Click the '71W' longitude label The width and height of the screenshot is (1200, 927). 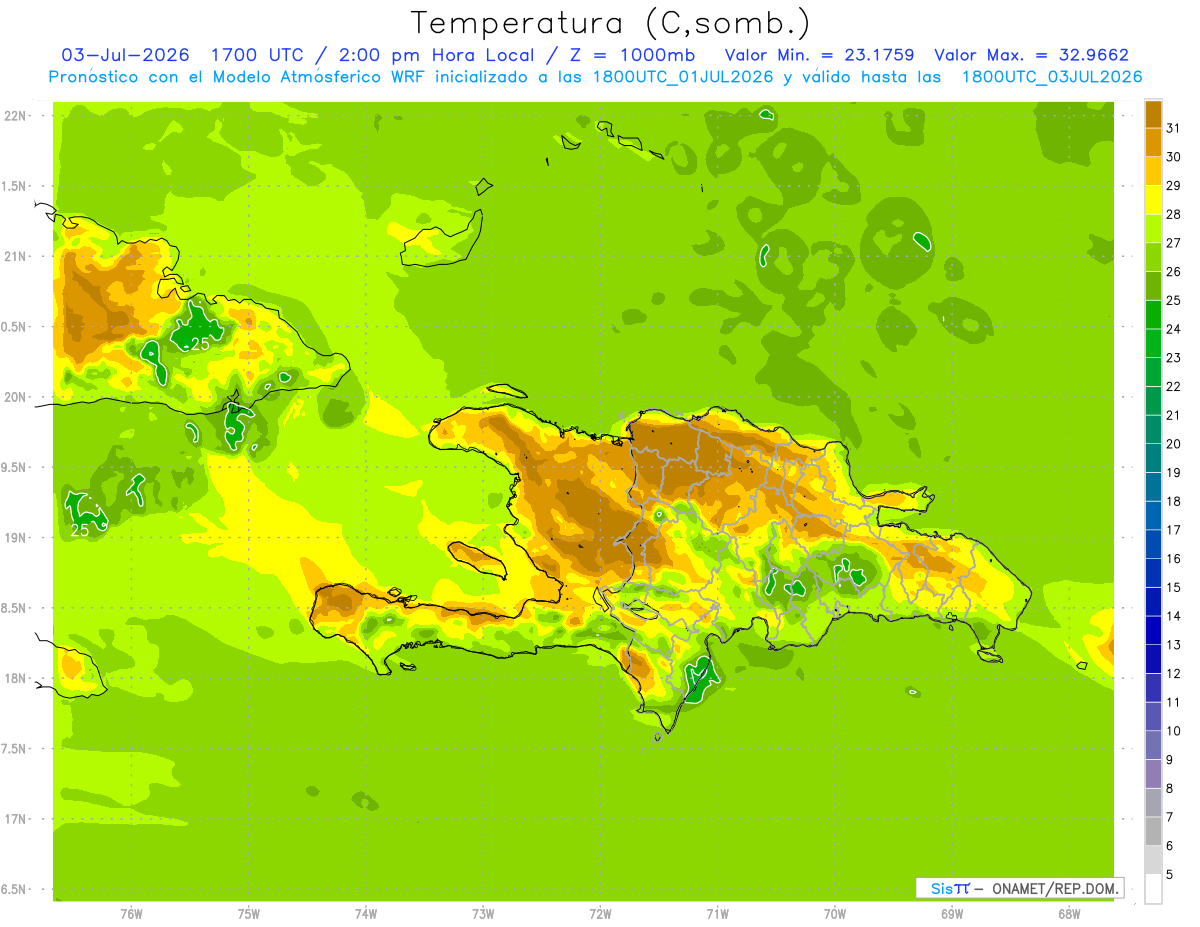point(717,914)
